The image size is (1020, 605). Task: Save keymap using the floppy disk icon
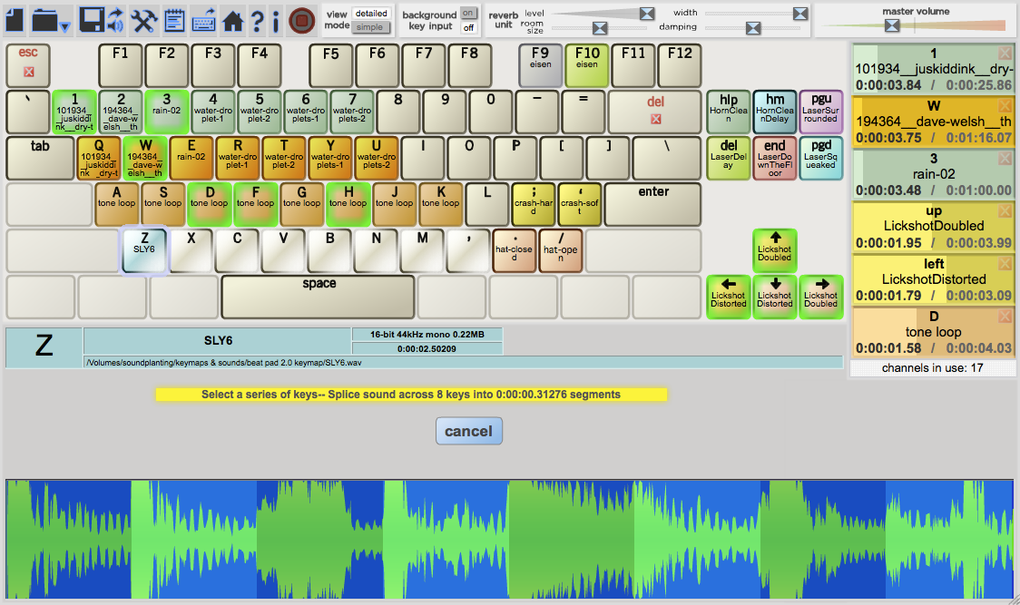tap(91, 20)
